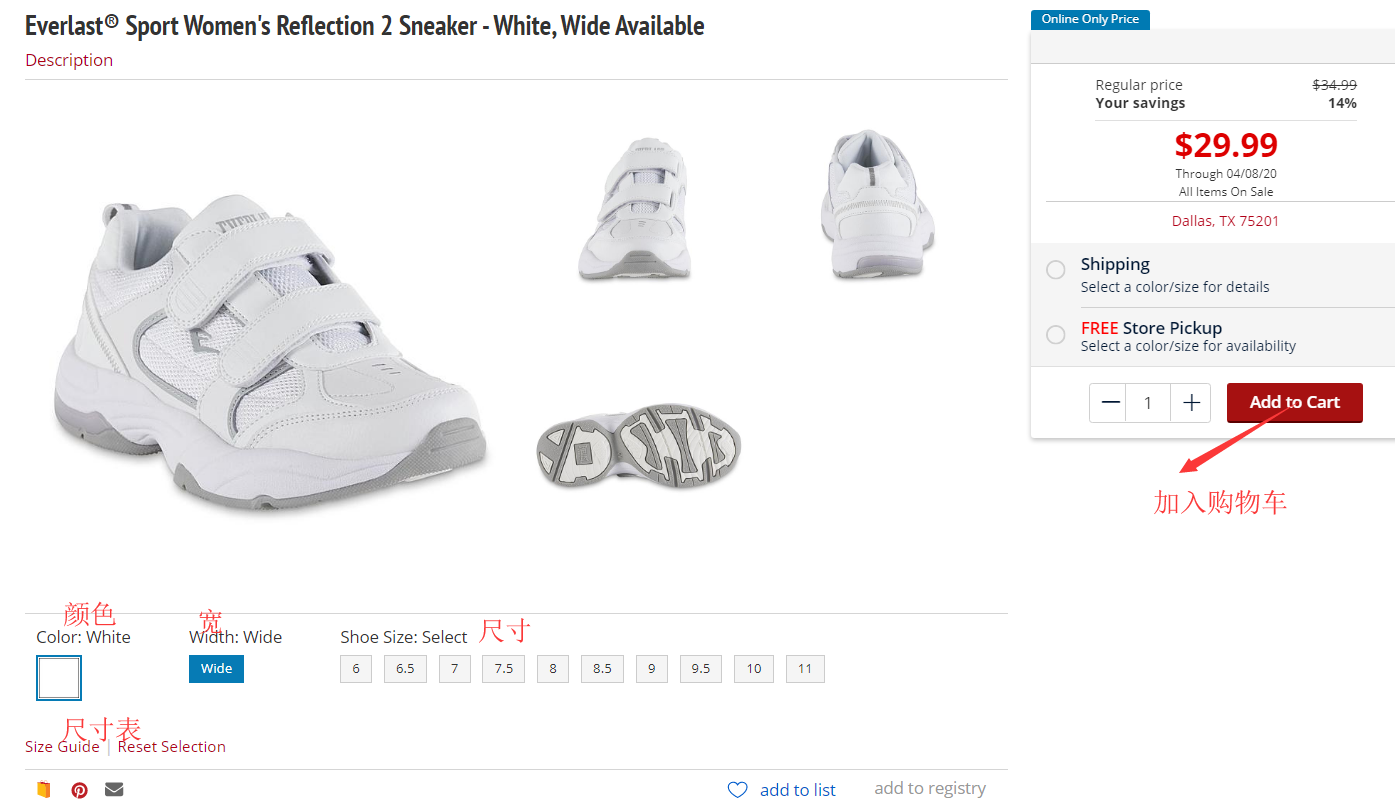Click the email share envelope icon
Screen dimensions: 1395x804
click(x=114, y=790)
